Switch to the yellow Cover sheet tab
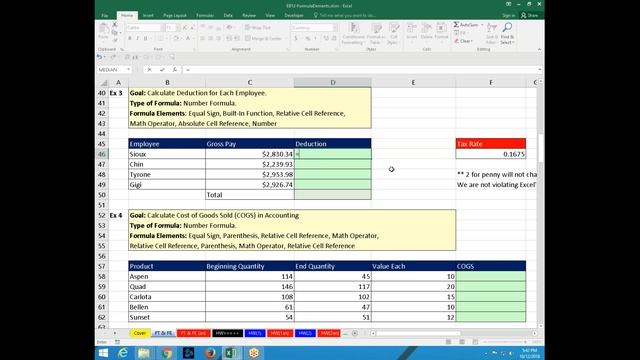This screenshot has width=640, height=360. click(x=140, y=333)
